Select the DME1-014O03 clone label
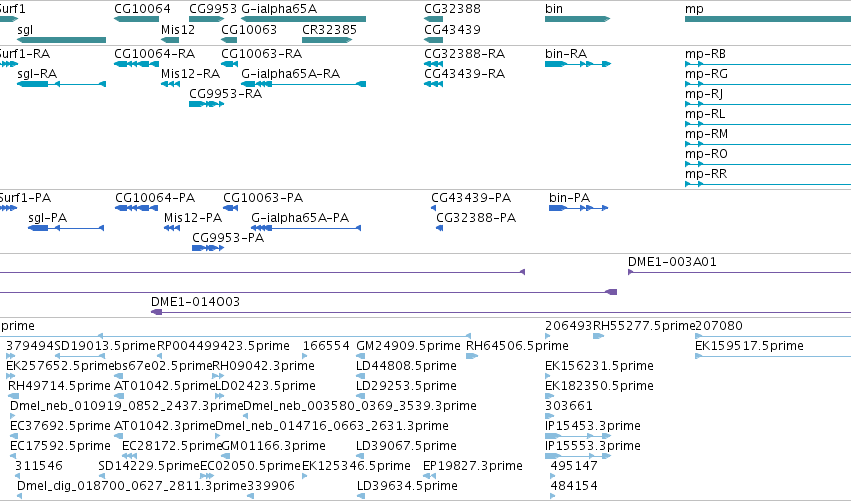Image resolution: width=851 pixels, height=501 pixels. point(195,302)
